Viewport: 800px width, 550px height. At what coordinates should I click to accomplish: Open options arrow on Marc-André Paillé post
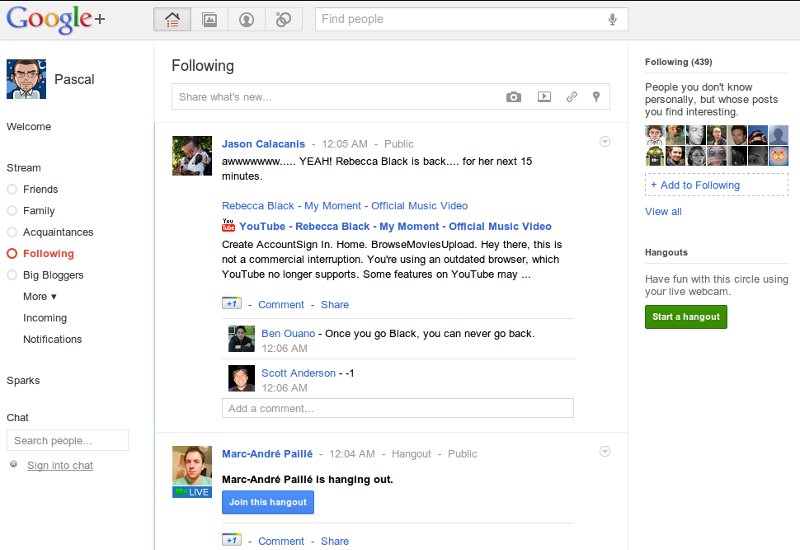pyautogui.click(x=605, y=452)
